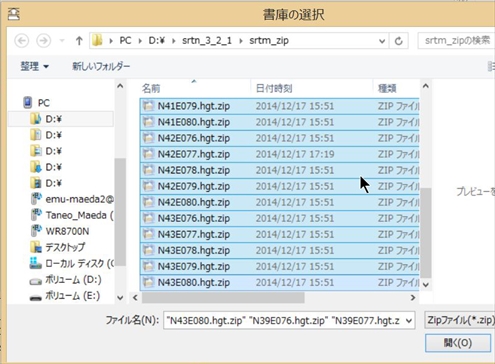Click the PC computer icon in tree
This screenshot has width=495, height=364.
28,102
